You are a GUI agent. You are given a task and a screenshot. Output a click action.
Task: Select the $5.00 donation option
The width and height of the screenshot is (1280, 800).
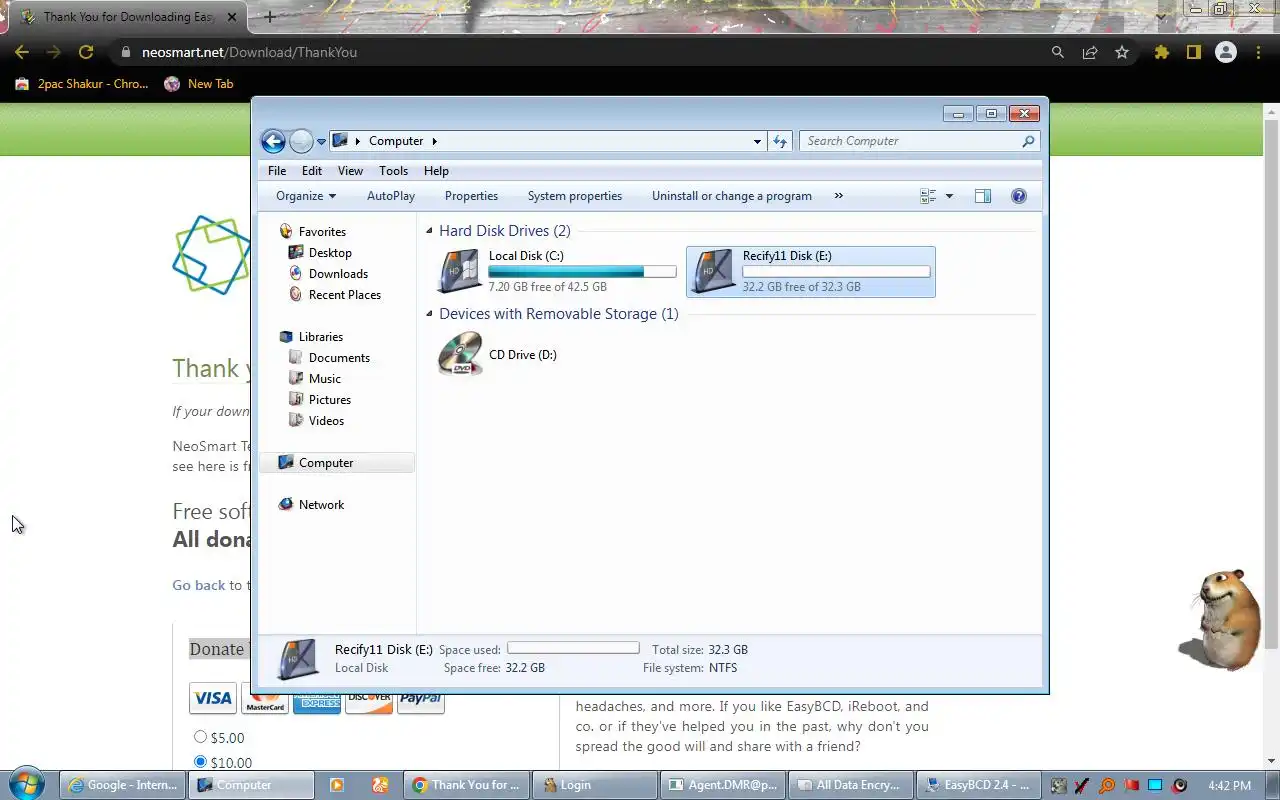tap(200, 737)
